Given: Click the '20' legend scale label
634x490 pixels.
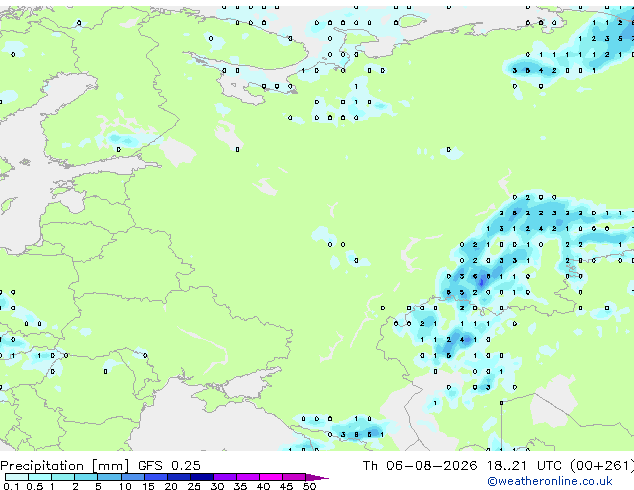Looking at the screenshot, I should click(x=171, y=486).
